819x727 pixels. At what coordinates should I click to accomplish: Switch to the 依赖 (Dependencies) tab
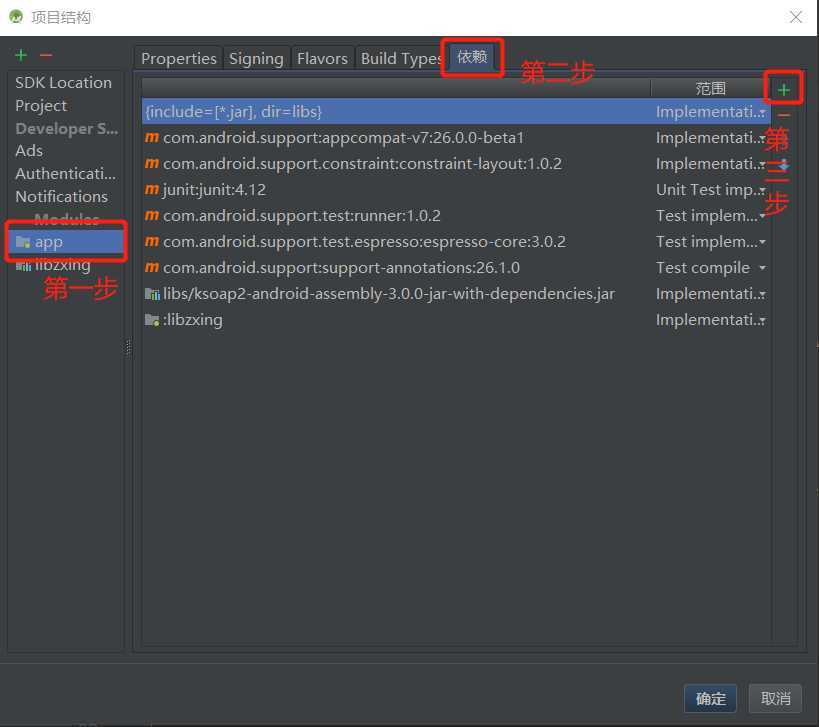tap(472, 56)
